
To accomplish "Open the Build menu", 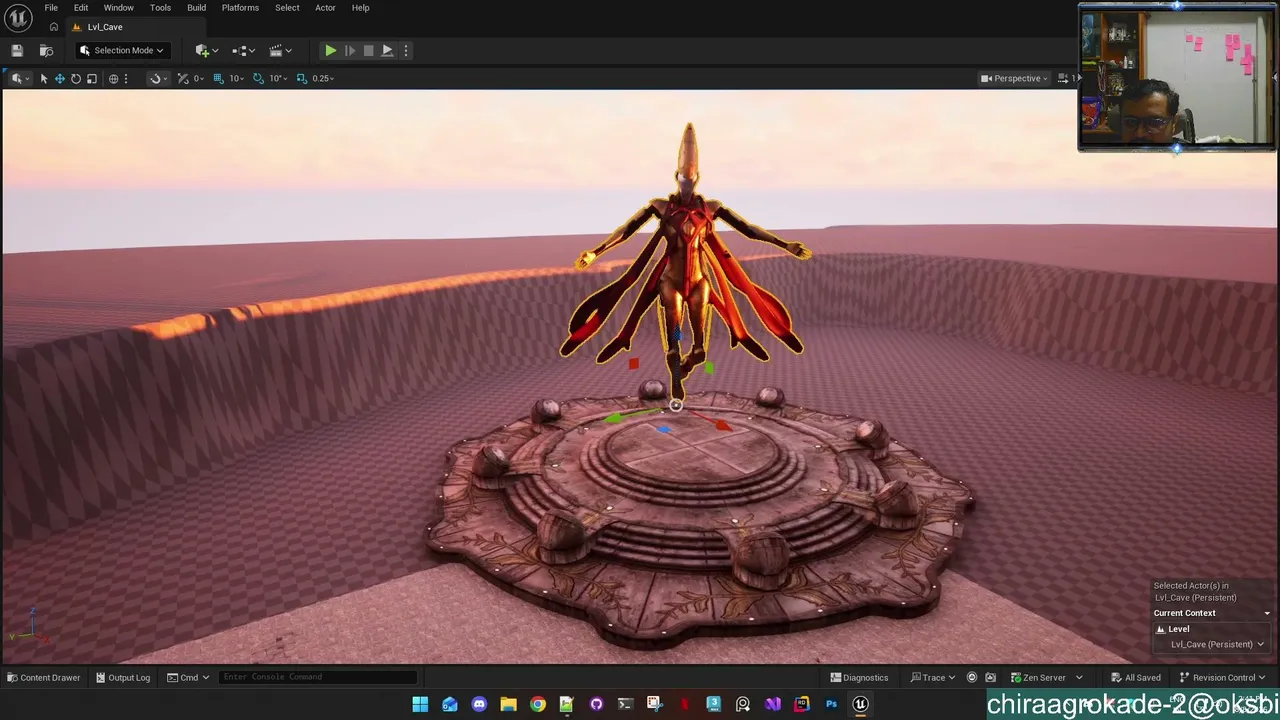I will pos(196,7).
